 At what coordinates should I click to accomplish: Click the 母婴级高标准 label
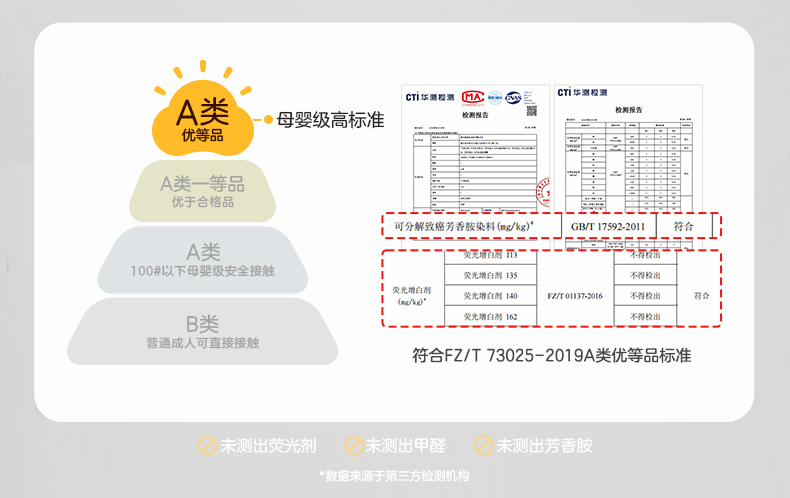pos(331,120)
